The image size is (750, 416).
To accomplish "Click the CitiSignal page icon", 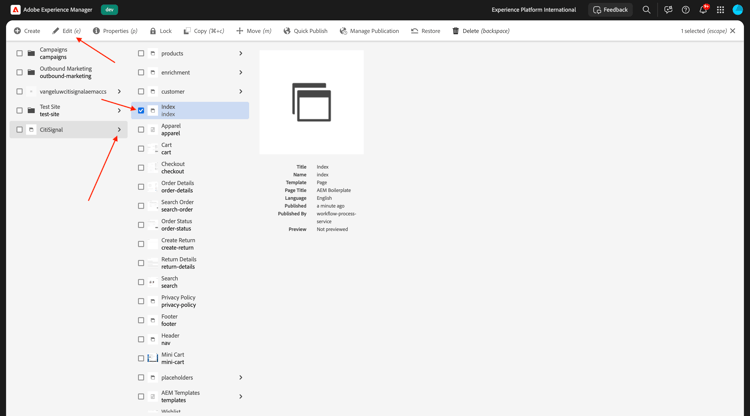I will (31, 130).
